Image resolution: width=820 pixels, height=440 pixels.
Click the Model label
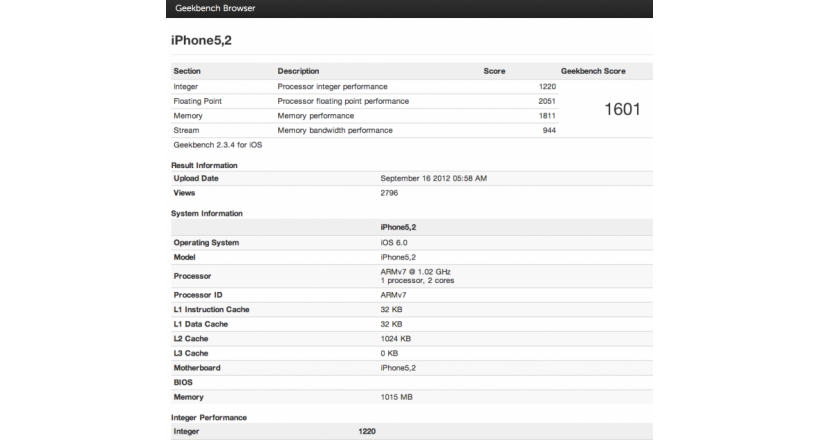point(185,257)
